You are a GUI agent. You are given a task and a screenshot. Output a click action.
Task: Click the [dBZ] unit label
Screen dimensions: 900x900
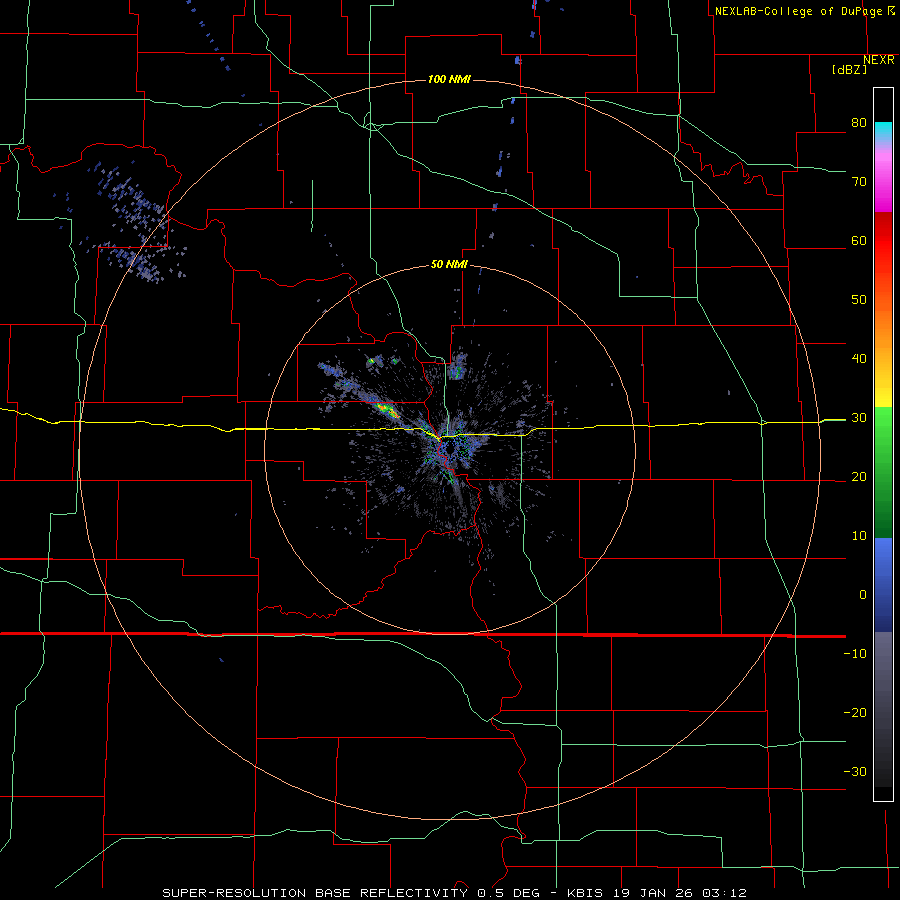tap(849, 70)
